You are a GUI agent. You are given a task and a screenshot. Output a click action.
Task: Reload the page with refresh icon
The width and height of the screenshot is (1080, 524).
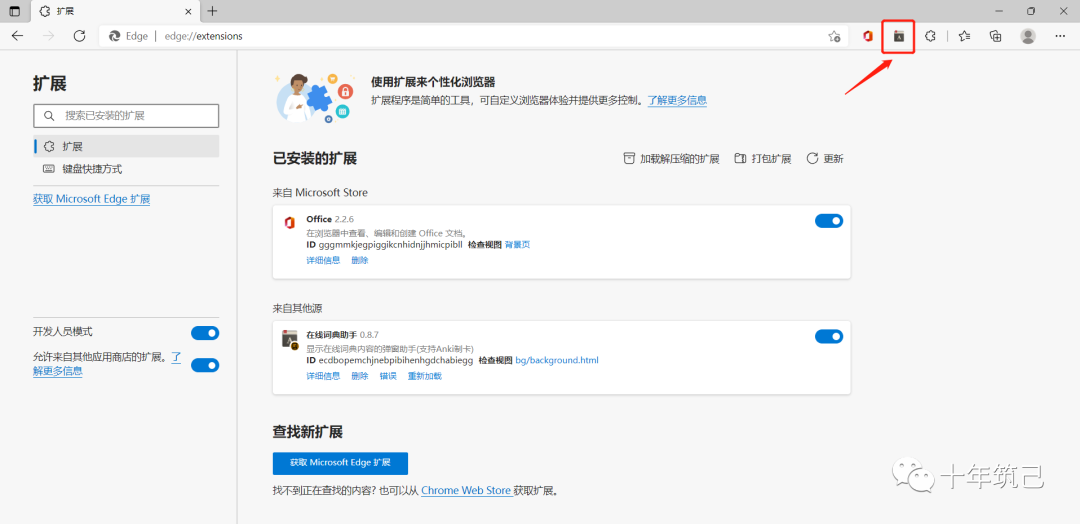point(79,36)
